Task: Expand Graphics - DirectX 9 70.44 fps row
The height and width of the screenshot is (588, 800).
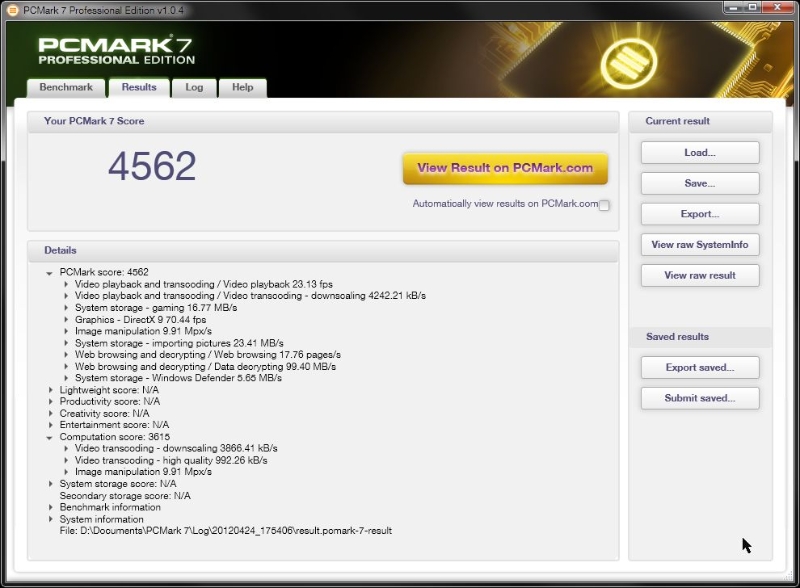Action: [66, 320]
